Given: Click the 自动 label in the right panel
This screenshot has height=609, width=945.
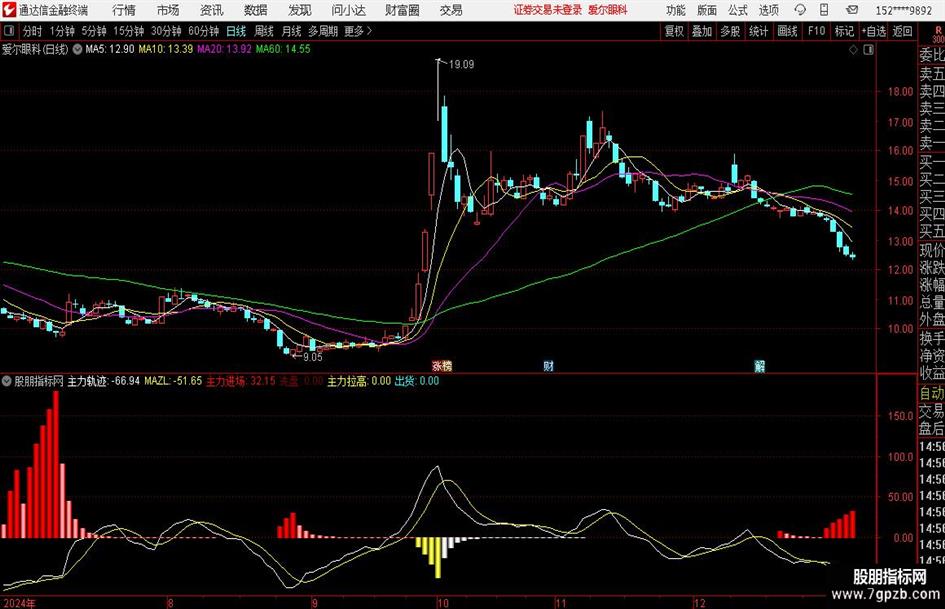Looking at the screenshot, I should click(x=932, y=393).
